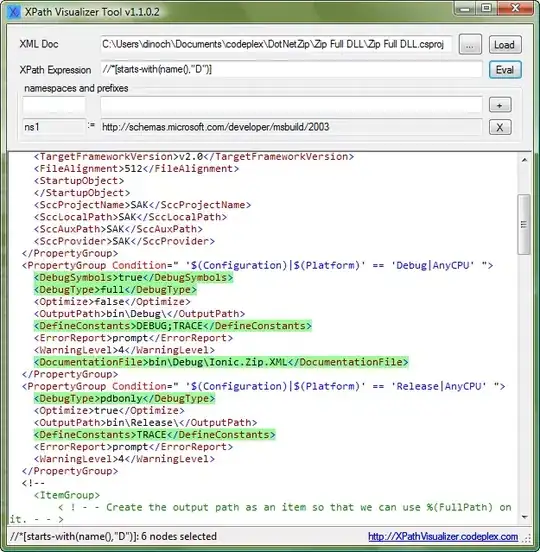Screen dimensions: 540x552
Task: Click the msbuild/2003 namespace URI field
Action: [291, 127]
